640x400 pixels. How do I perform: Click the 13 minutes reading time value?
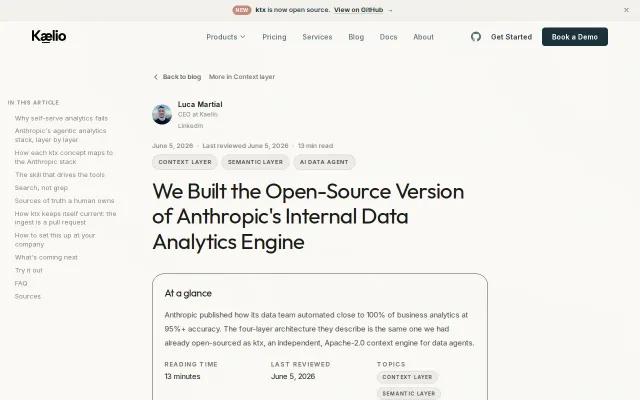[182, 376]
